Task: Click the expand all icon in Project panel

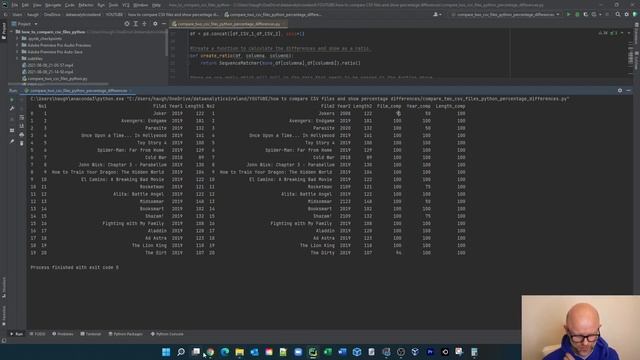Action: 136,24
